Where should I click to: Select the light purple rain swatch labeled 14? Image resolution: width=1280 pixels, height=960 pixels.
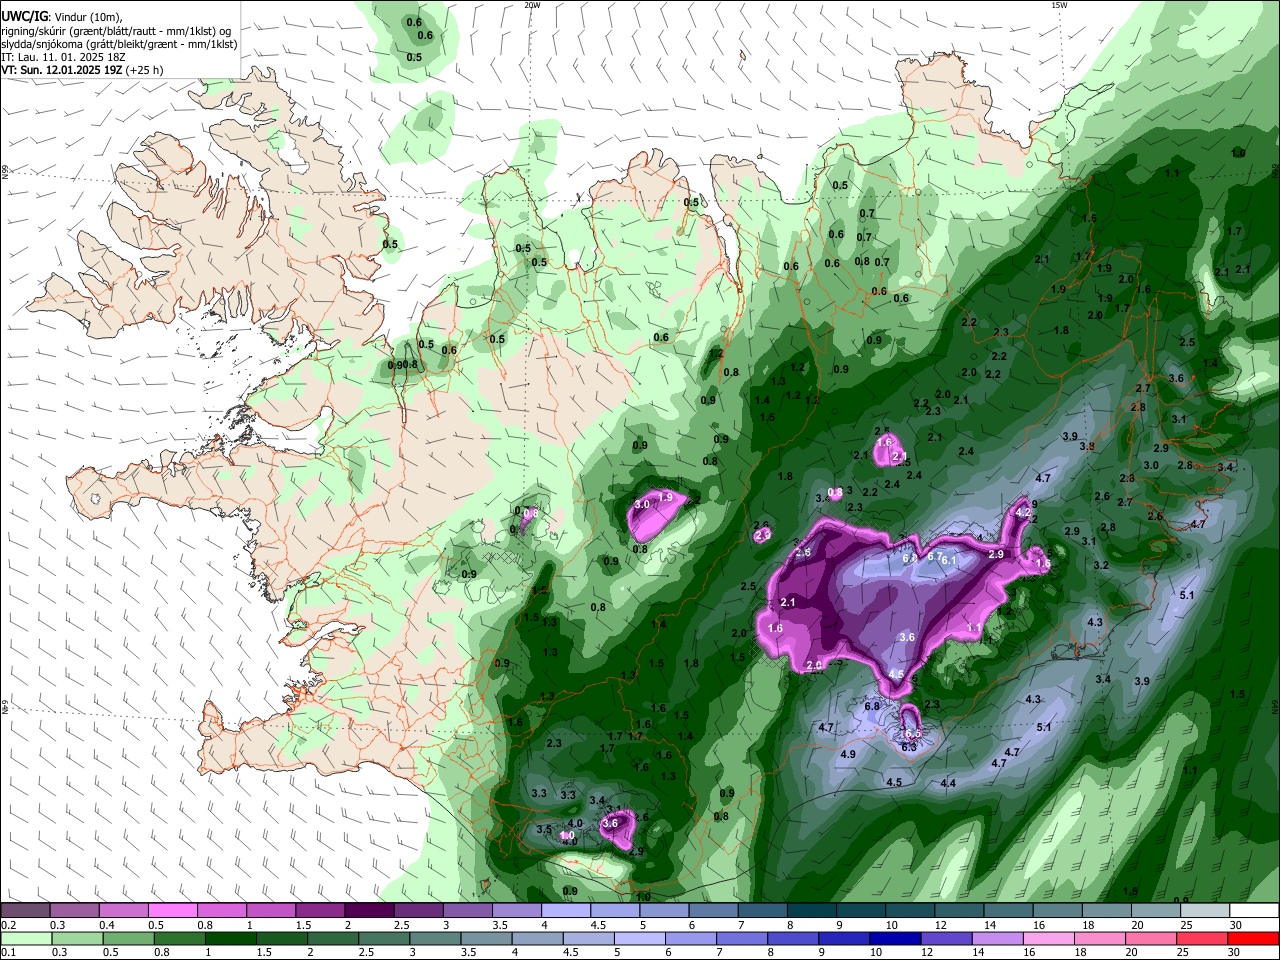[x=997, y=938]
